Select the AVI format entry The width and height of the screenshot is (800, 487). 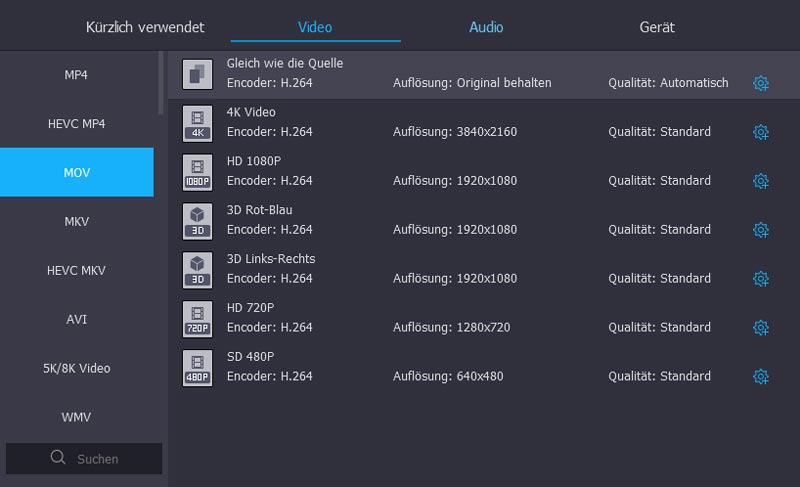click(77, 320)
